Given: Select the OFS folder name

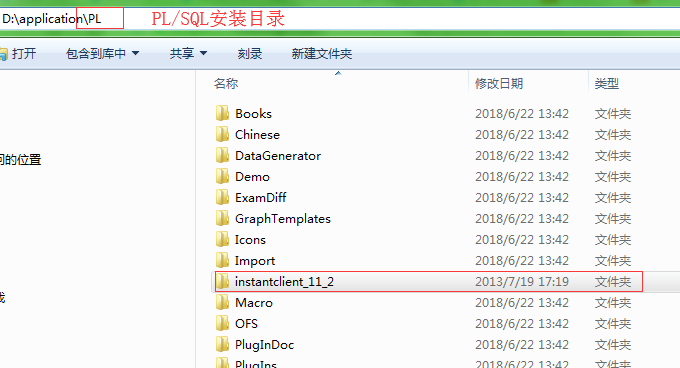Looking at the screenshot, I should click(246, 324).
